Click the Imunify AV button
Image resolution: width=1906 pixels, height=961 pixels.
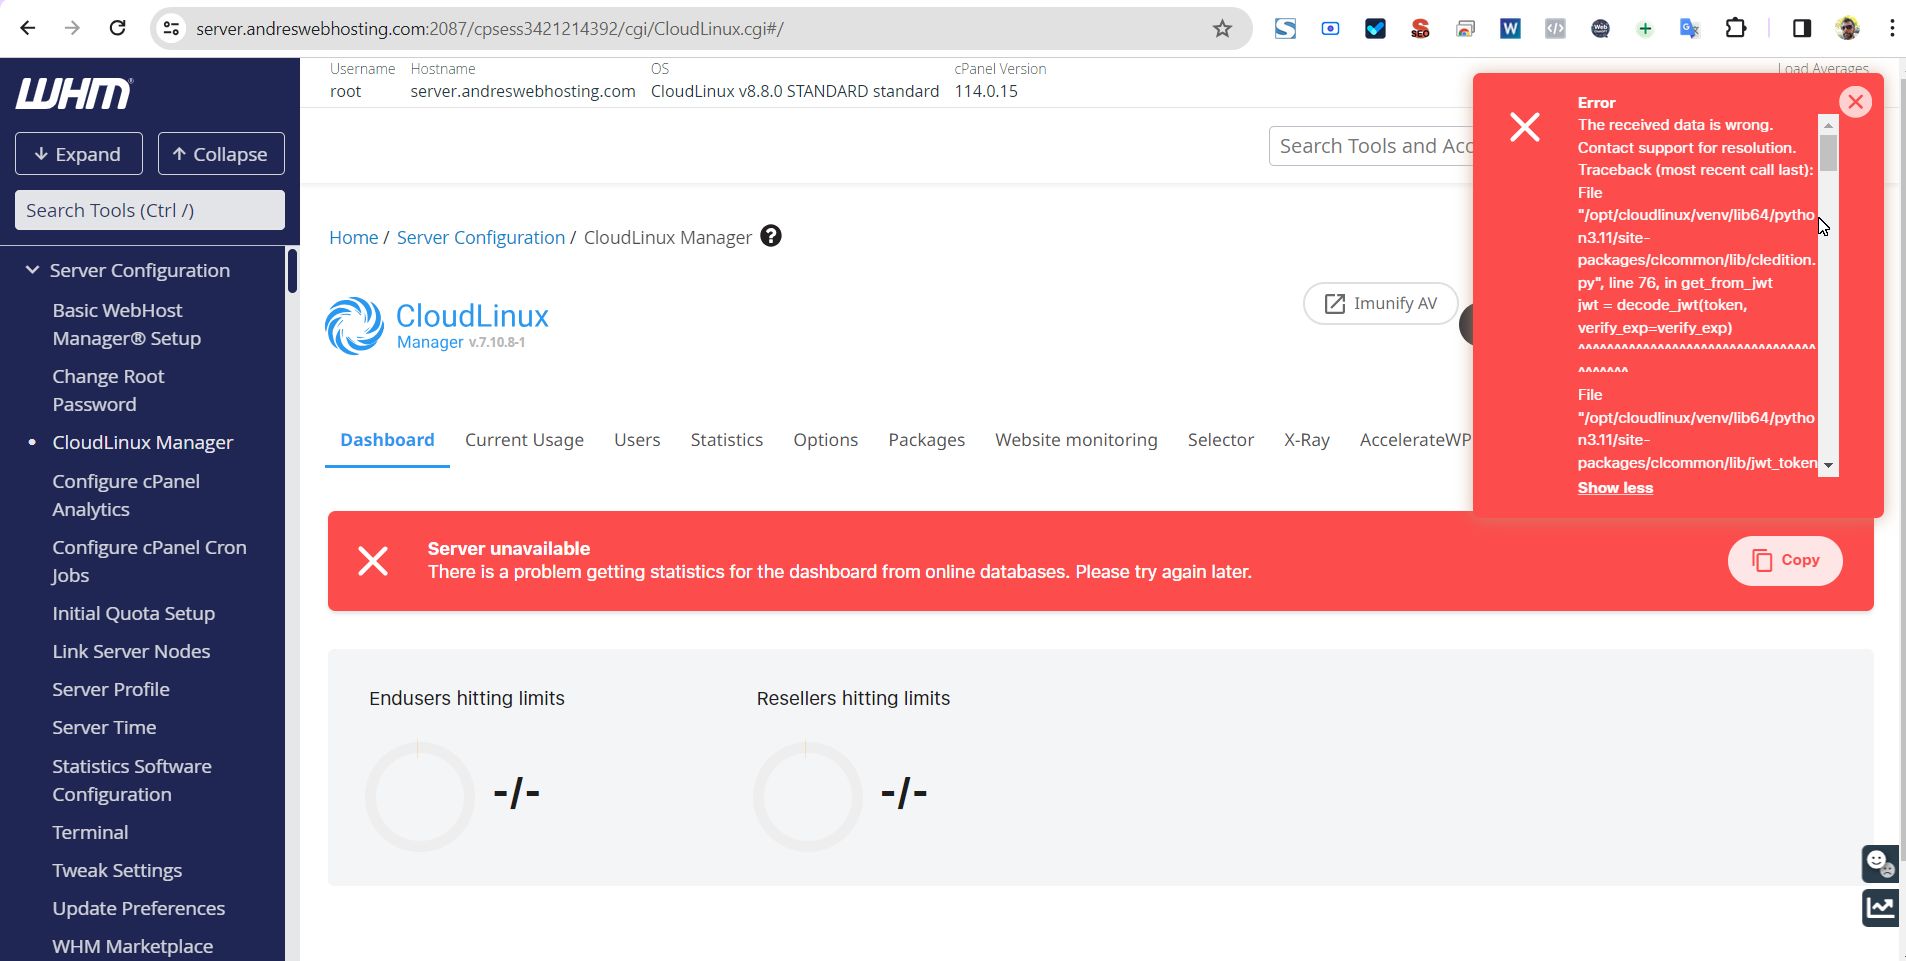[1381, 304]
